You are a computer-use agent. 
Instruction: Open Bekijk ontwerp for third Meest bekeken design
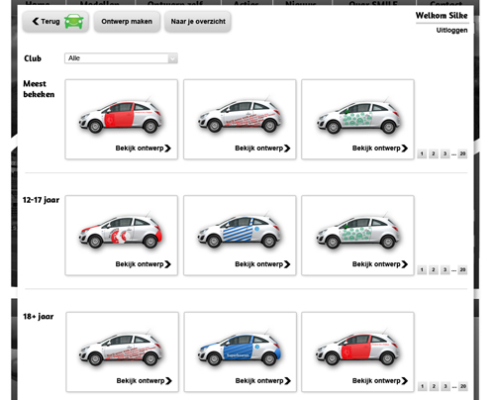click(380, 148)
